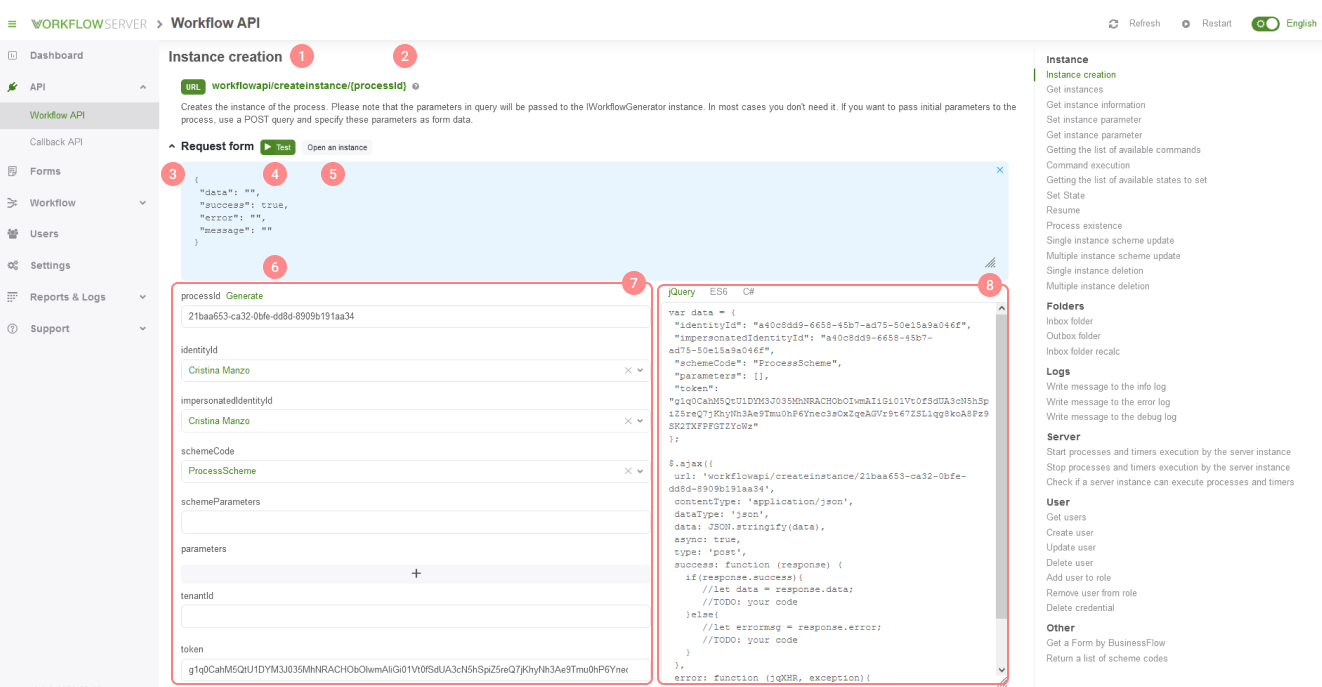Image resolution: width=1322 pixels, height=687 pixels.
Task: Click the Refresh icon in header
Action: pyautogui.click(x=1113, y=23)
